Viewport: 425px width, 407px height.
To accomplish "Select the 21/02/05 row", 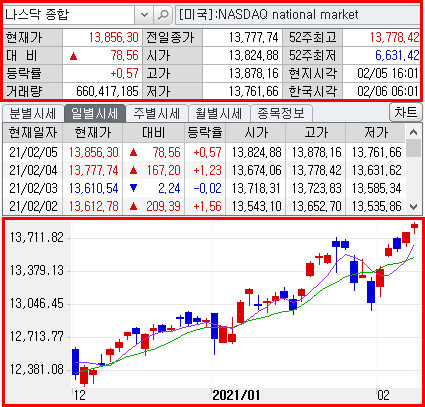I will pos(204,152).
